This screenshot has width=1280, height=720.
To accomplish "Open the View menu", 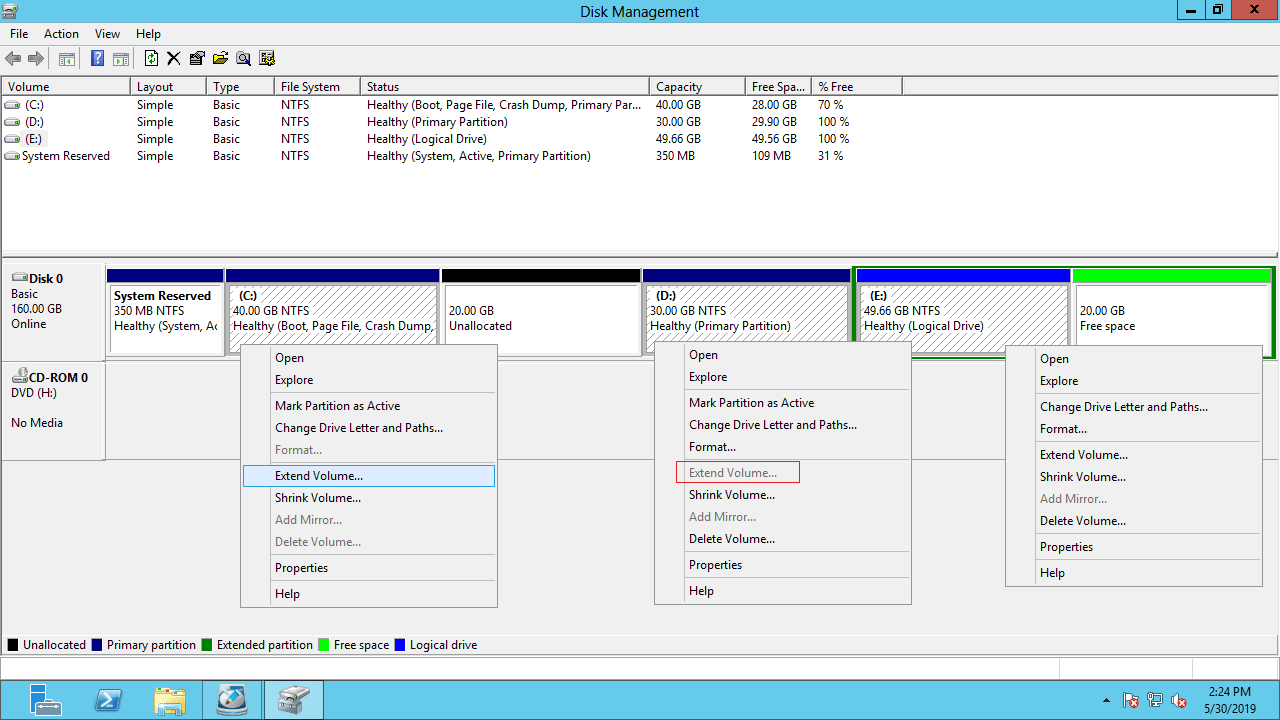I will pos(107,34).
